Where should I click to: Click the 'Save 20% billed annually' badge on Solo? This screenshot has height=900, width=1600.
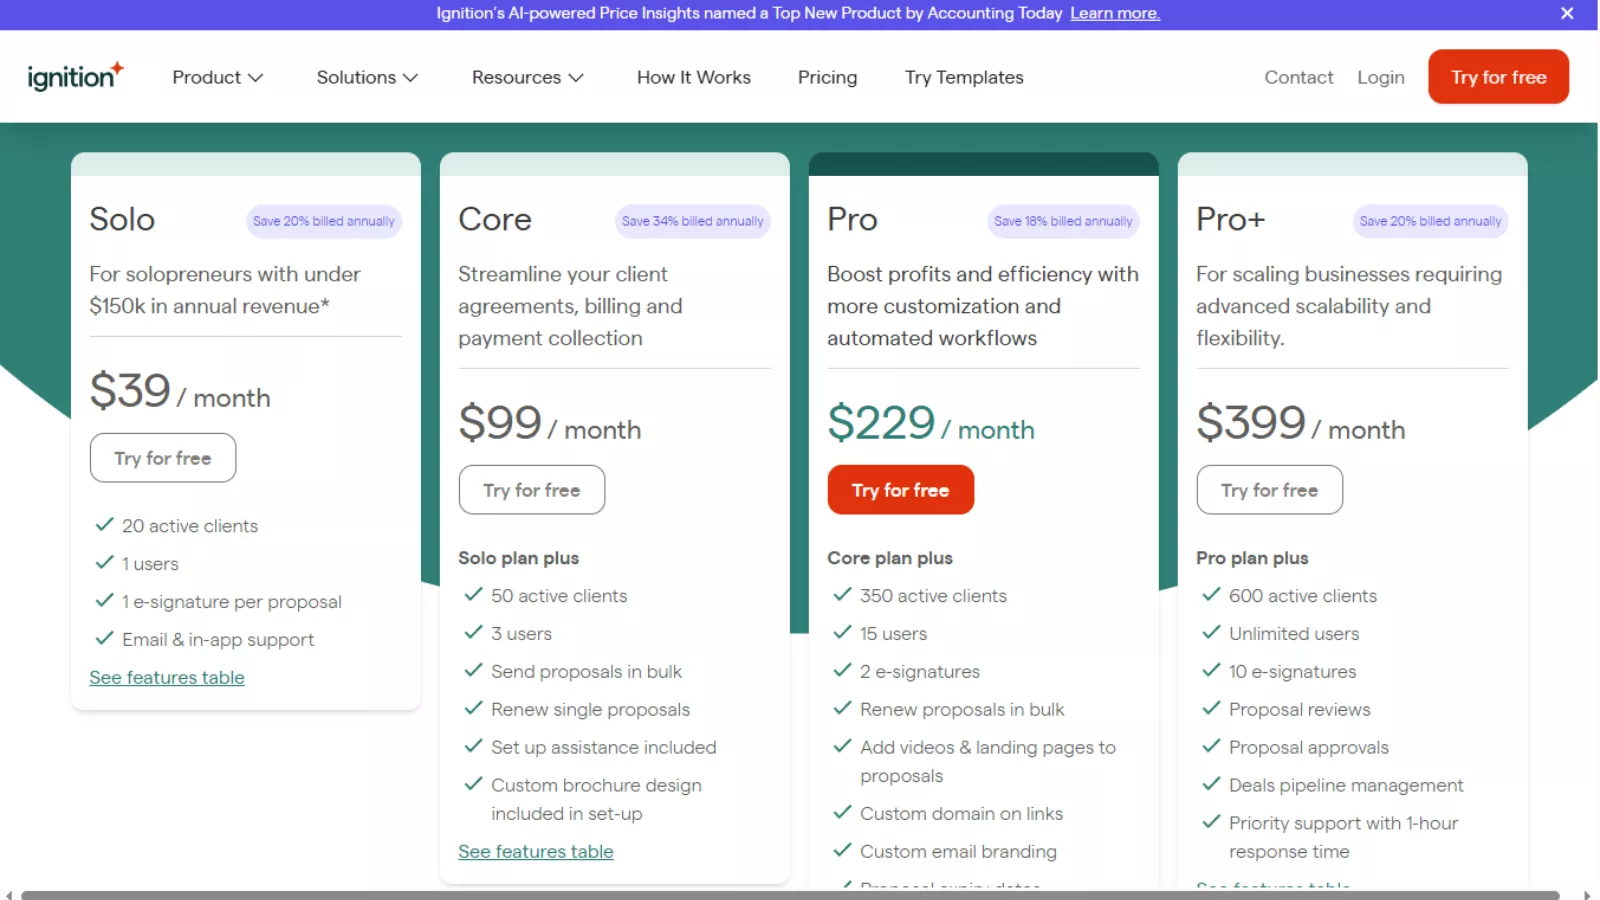pyautogui.click(x=323, y=221)
